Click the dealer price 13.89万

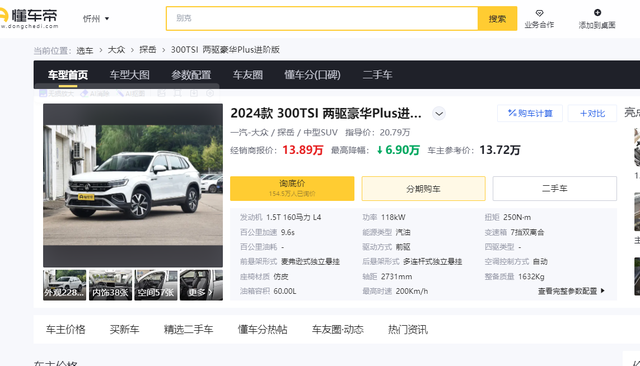(302, 150)
